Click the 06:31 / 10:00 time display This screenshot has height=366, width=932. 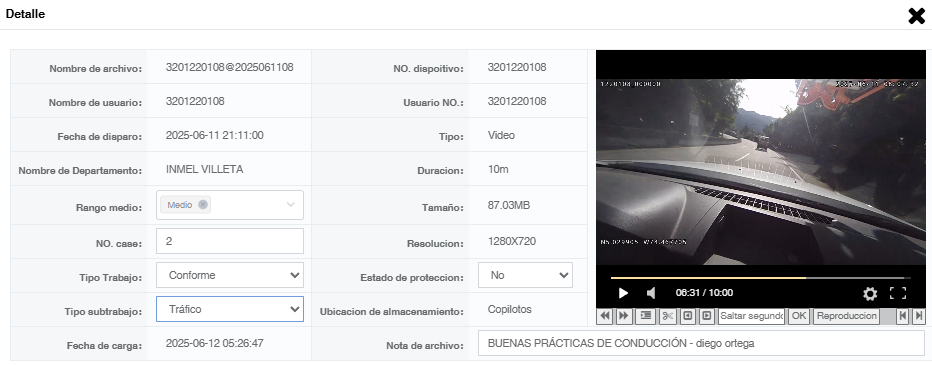(x=704, y=293)
